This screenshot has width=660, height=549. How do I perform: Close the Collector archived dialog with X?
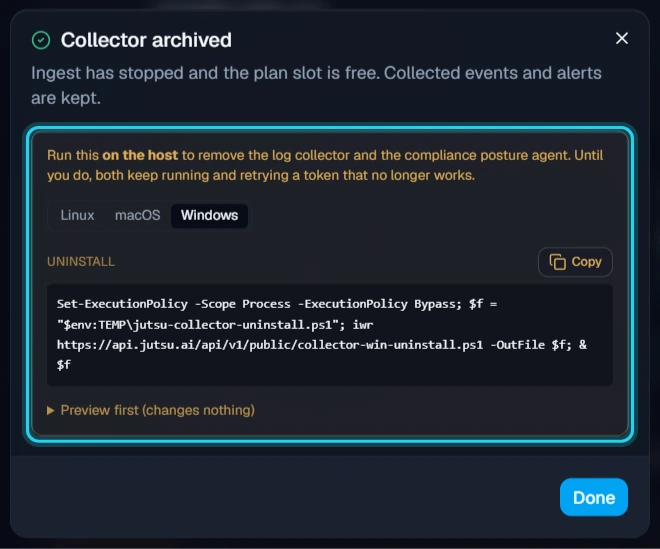622,38
